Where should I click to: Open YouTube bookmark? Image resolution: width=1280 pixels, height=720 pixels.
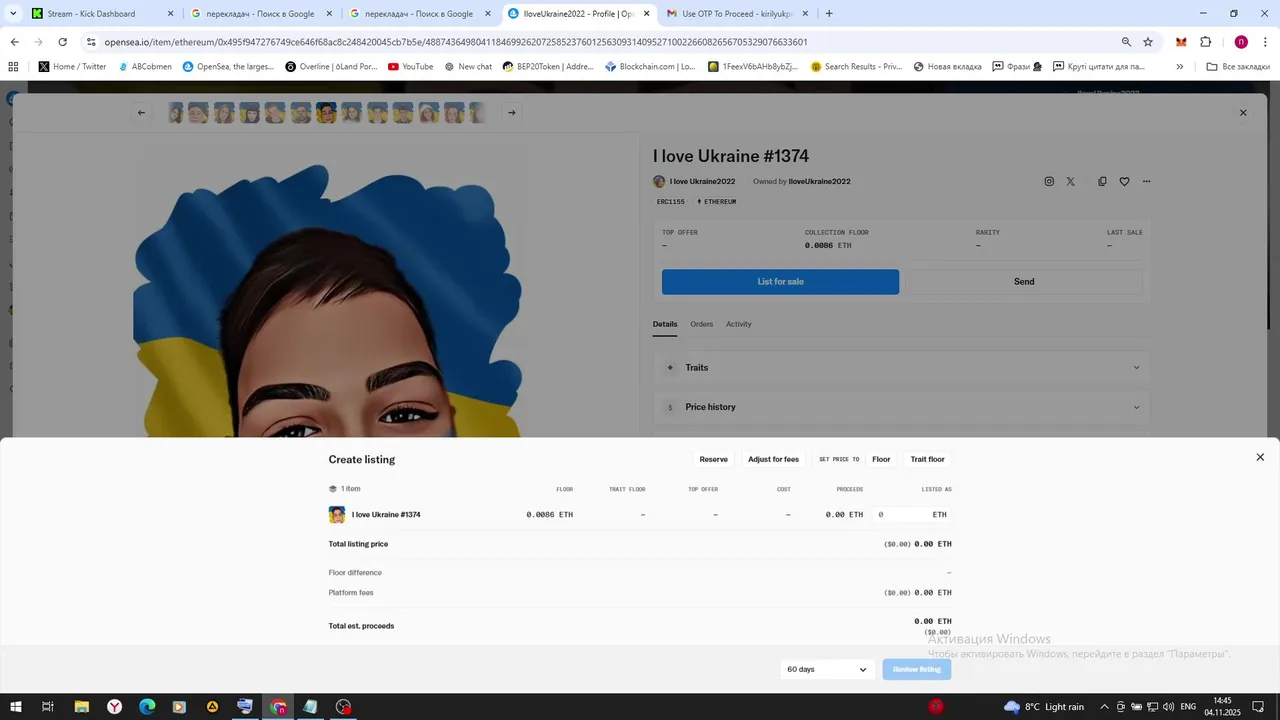tap(410, 67)
